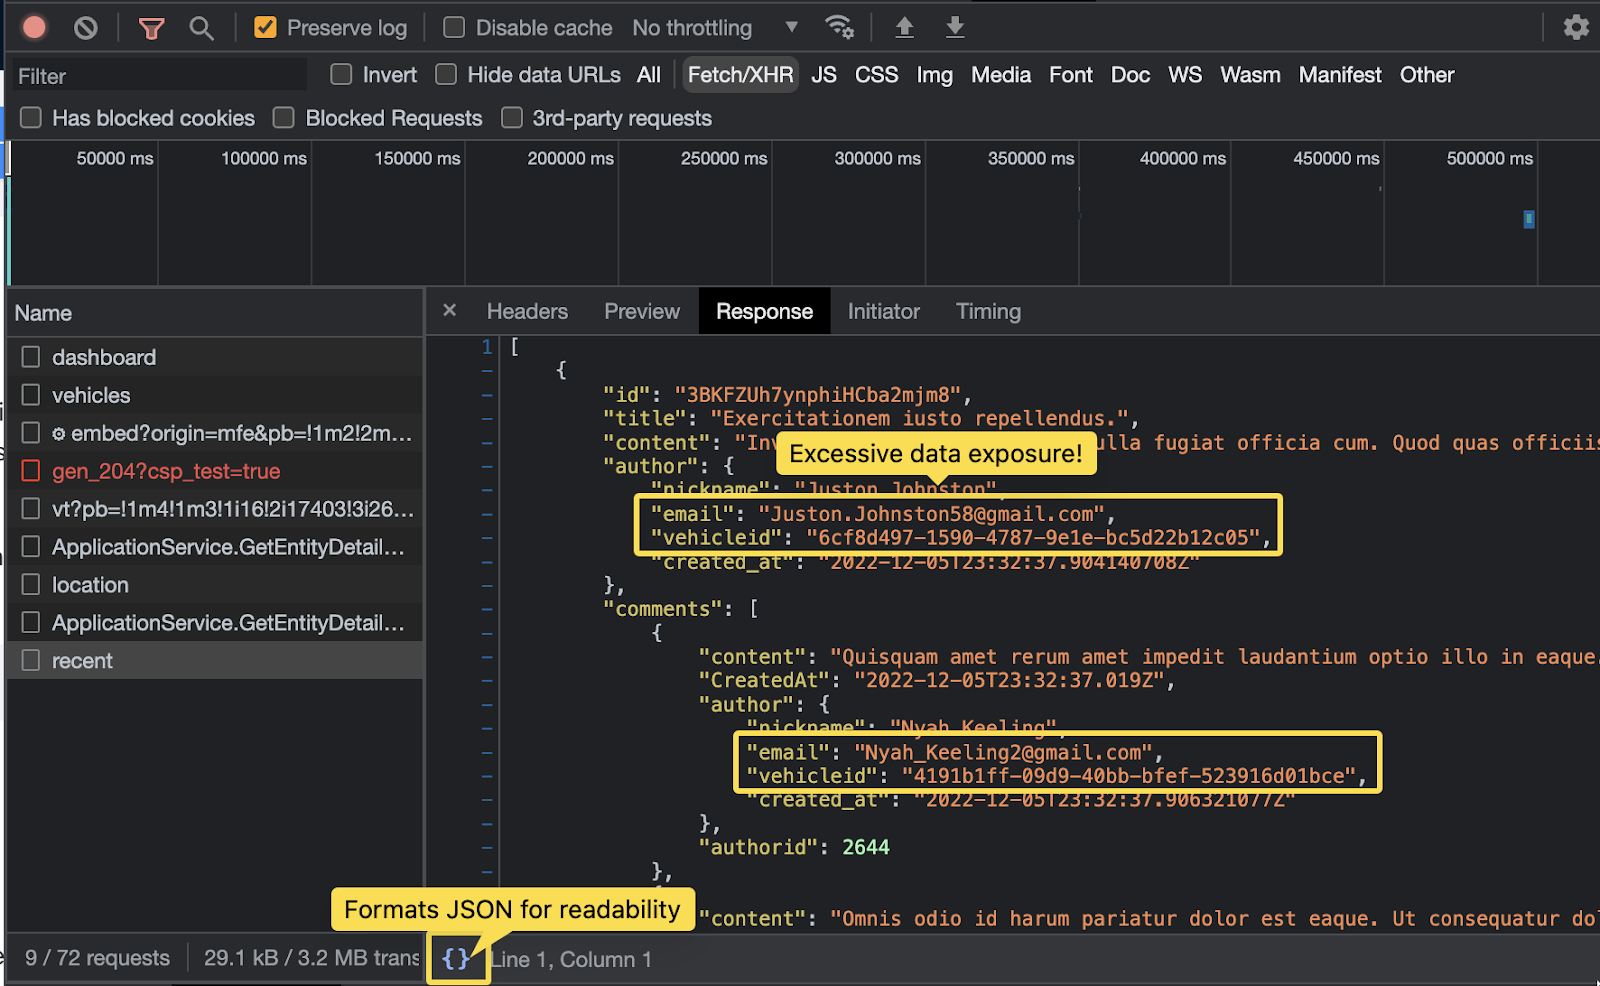Open network search magnifier
The image size is (1600, 986).
(x=202, y=28)
